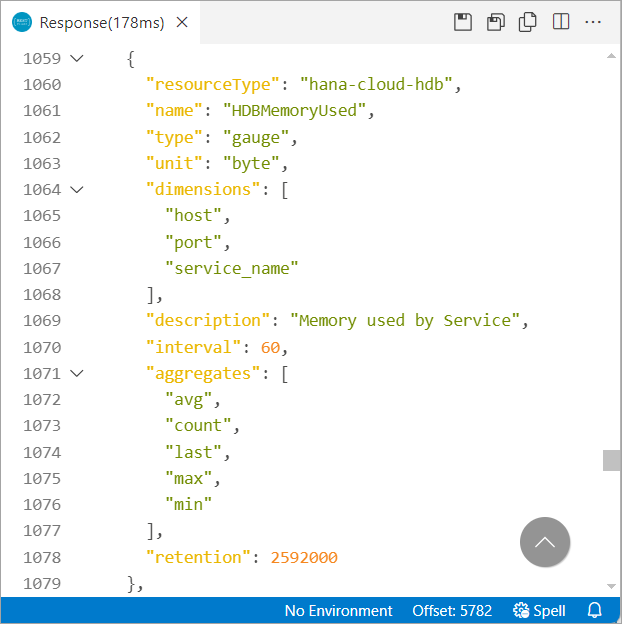The image size is (622, 624).
Task: Click the "gauge" value
Action: click(256, 138)
